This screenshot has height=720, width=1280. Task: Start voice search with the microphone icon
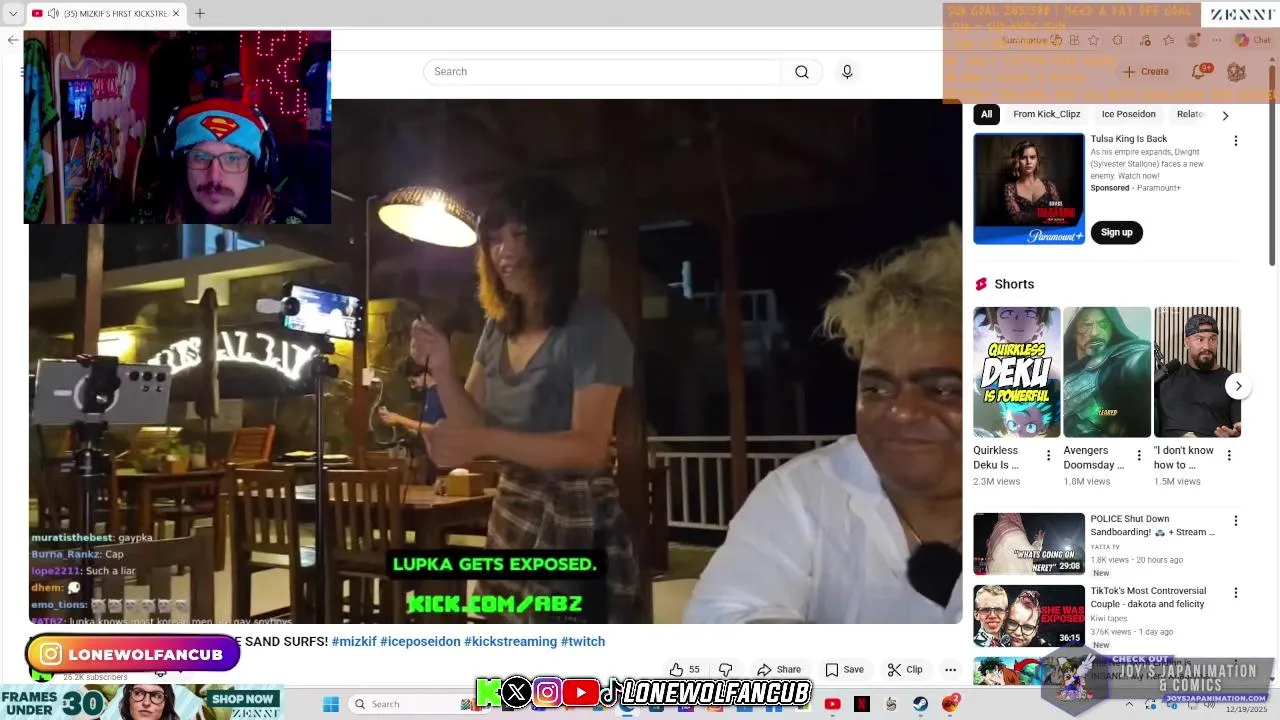[847, 72]
